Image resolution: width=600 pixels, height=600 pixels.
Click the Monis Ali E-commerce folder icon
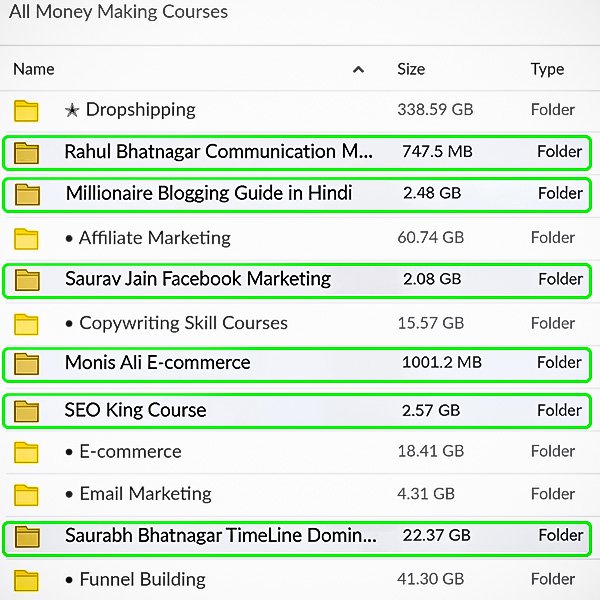[26, 364]
